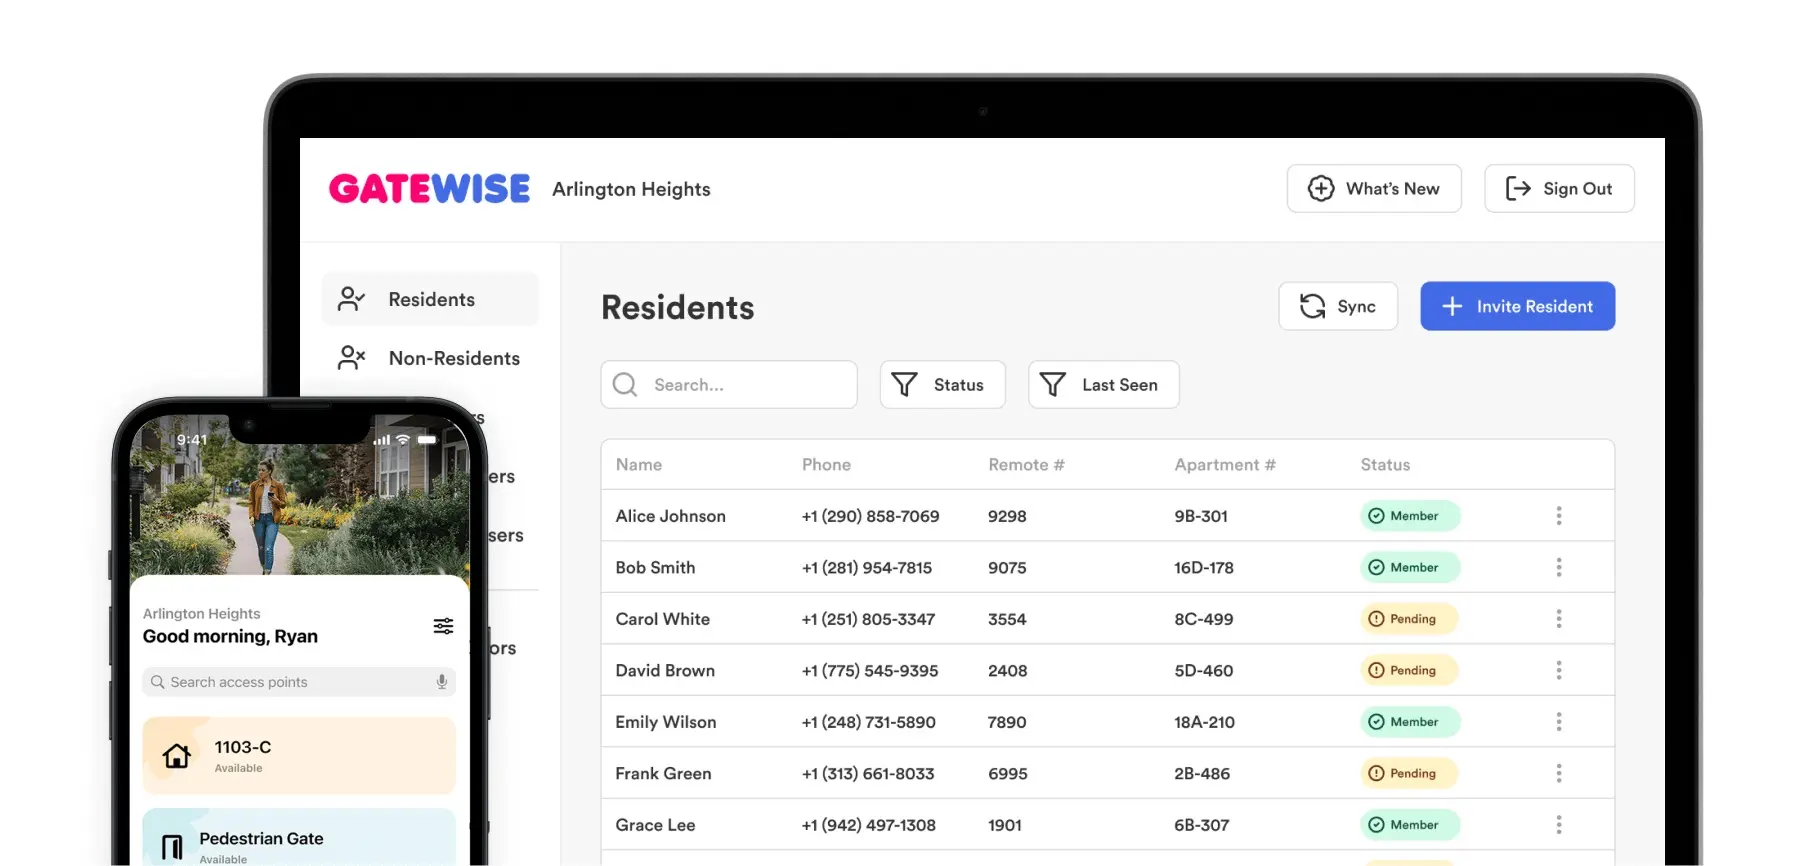Click the Status column header
Viewport: 1793px width, 866px height.
point(1385,465)
